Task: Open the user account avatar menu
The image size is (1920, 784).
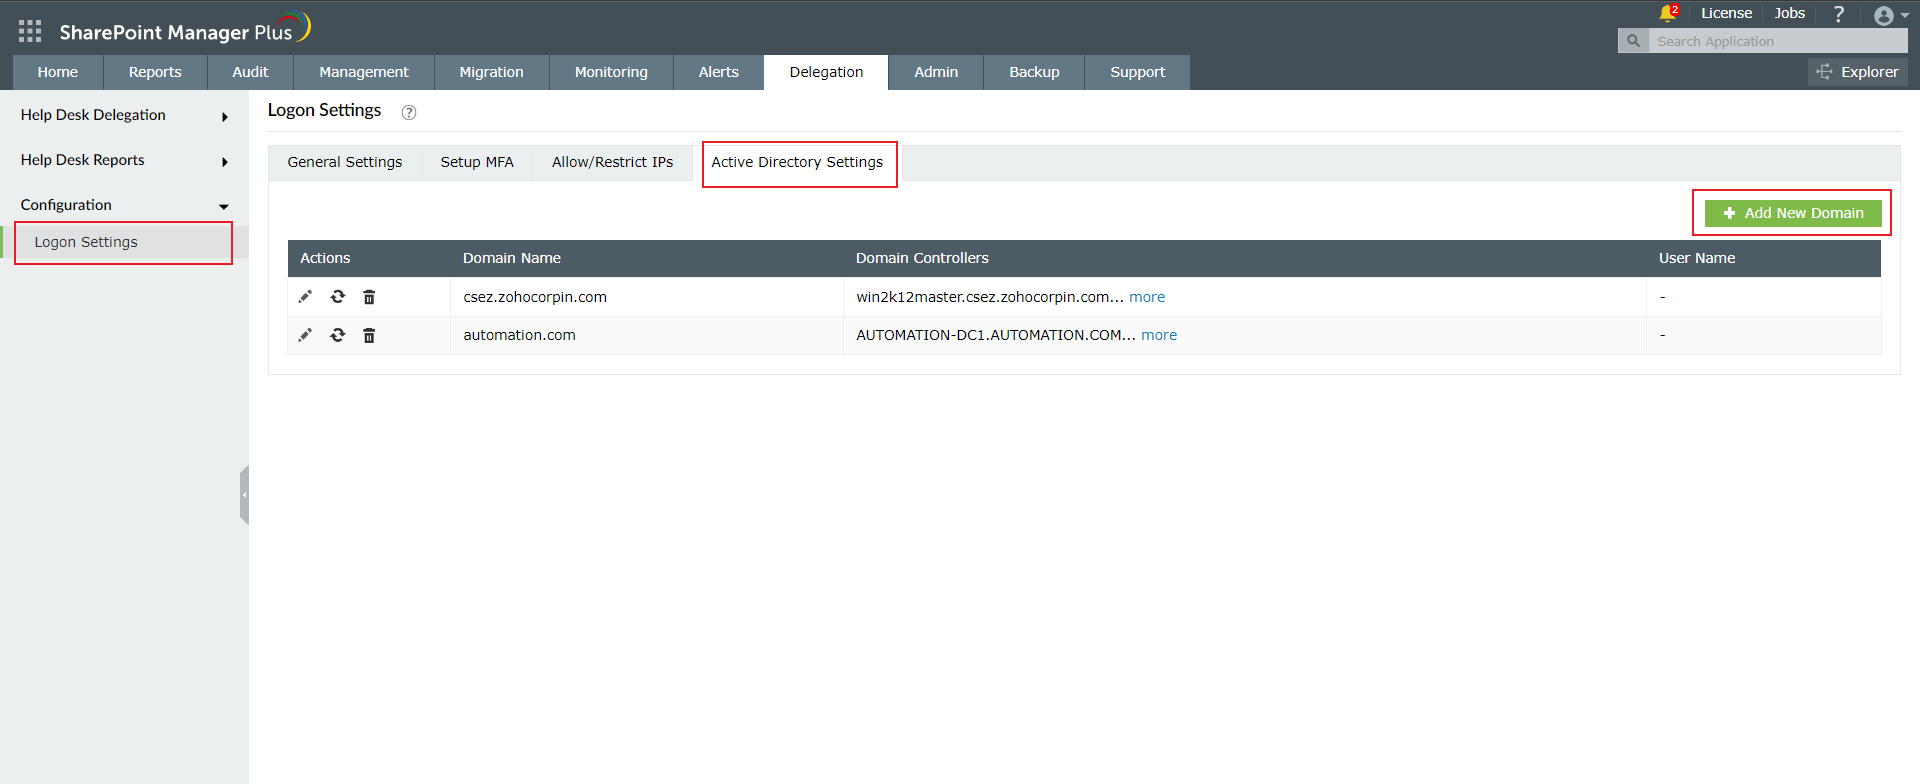Action: pos(1890,15)
